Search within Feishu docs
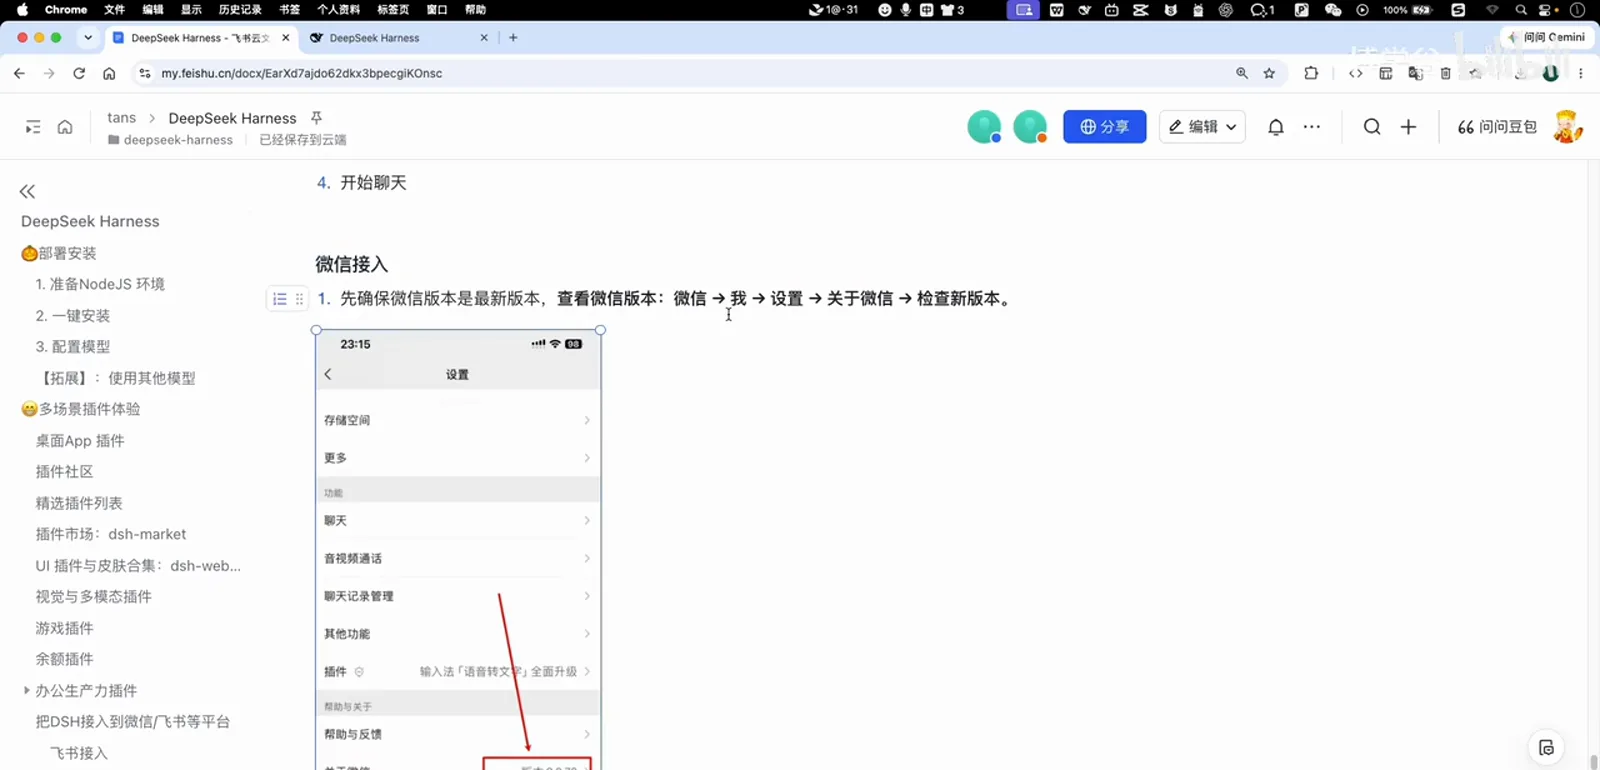The image size is (1600, 770). tap(1372, 127)
